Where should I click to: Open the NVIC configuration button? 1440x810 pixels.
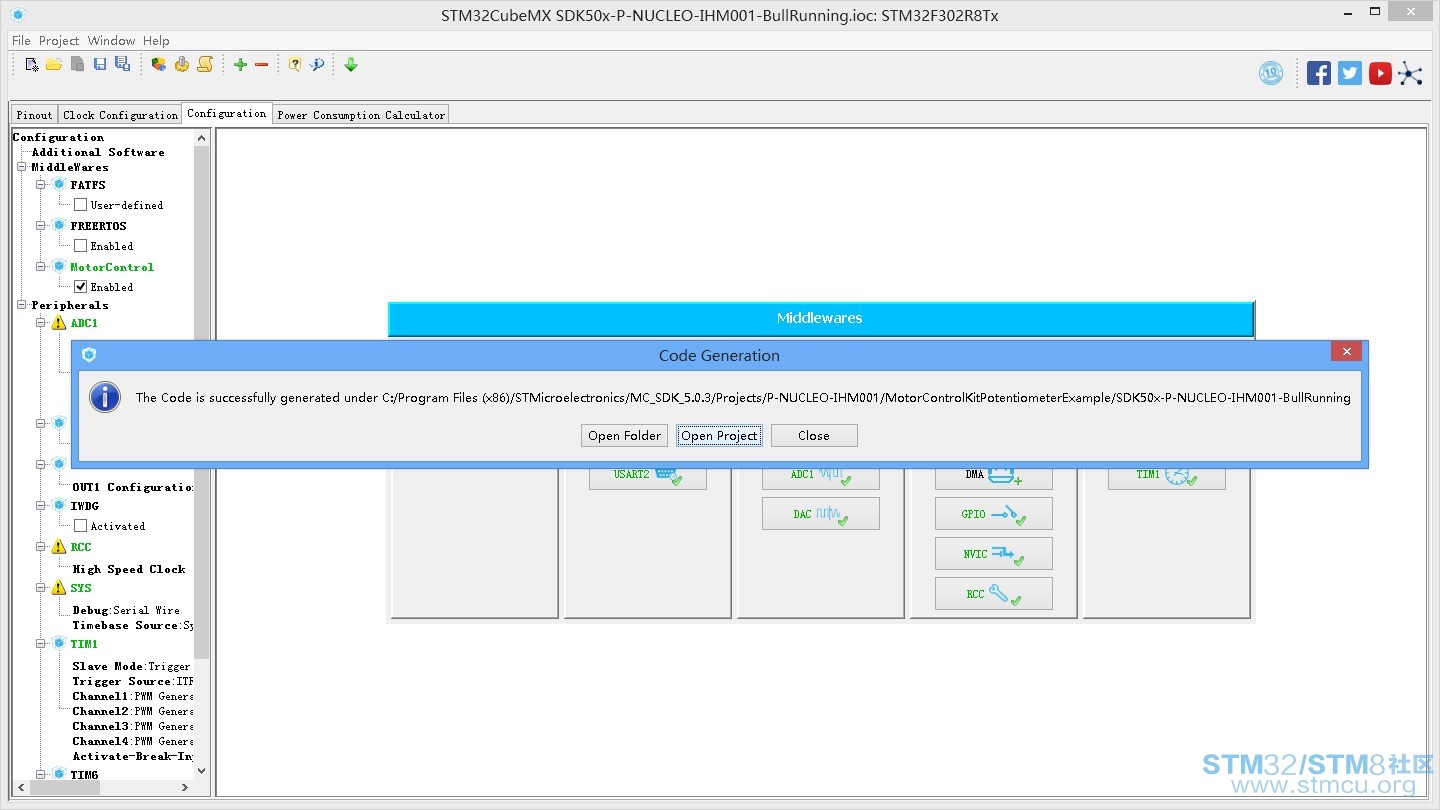[994, 554]
